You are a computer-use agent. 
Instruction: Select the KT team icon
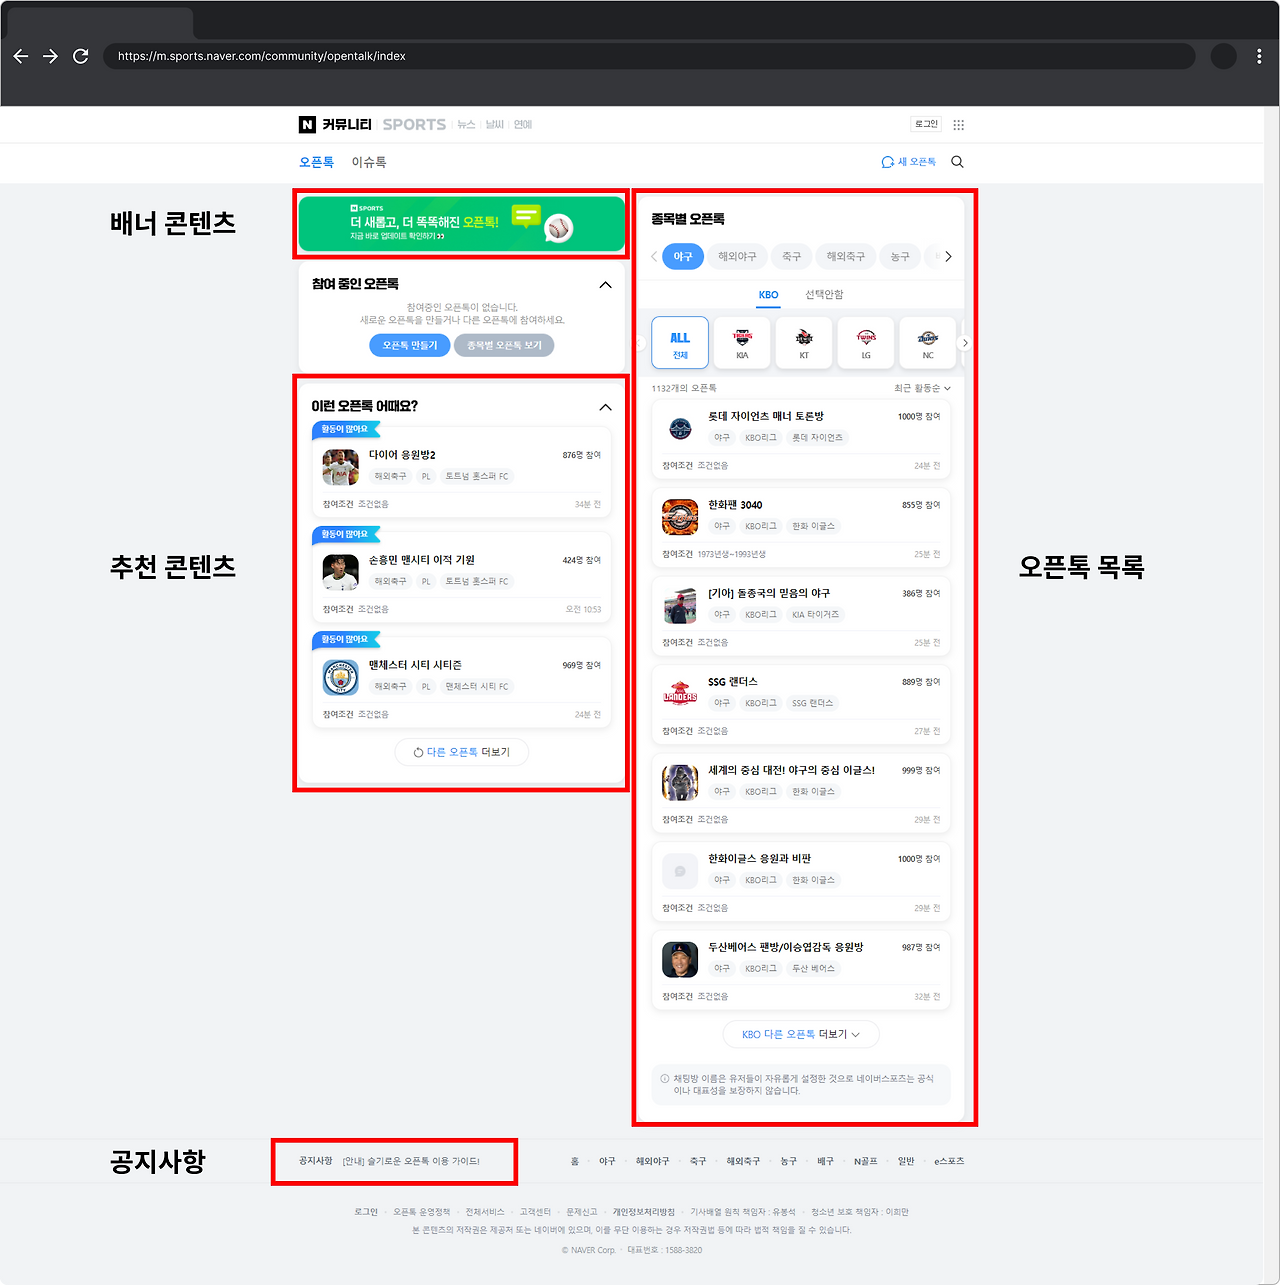point(804,343)
